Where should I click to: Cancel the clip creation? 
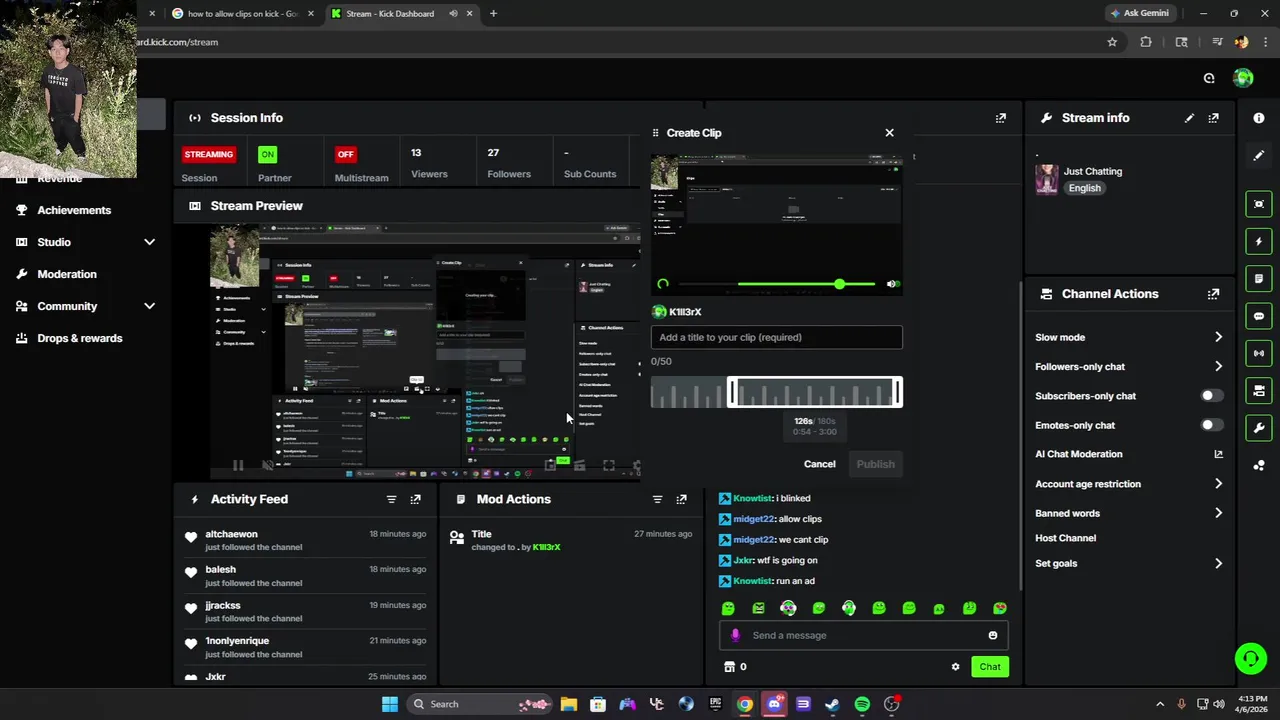(x=819, y=464)
